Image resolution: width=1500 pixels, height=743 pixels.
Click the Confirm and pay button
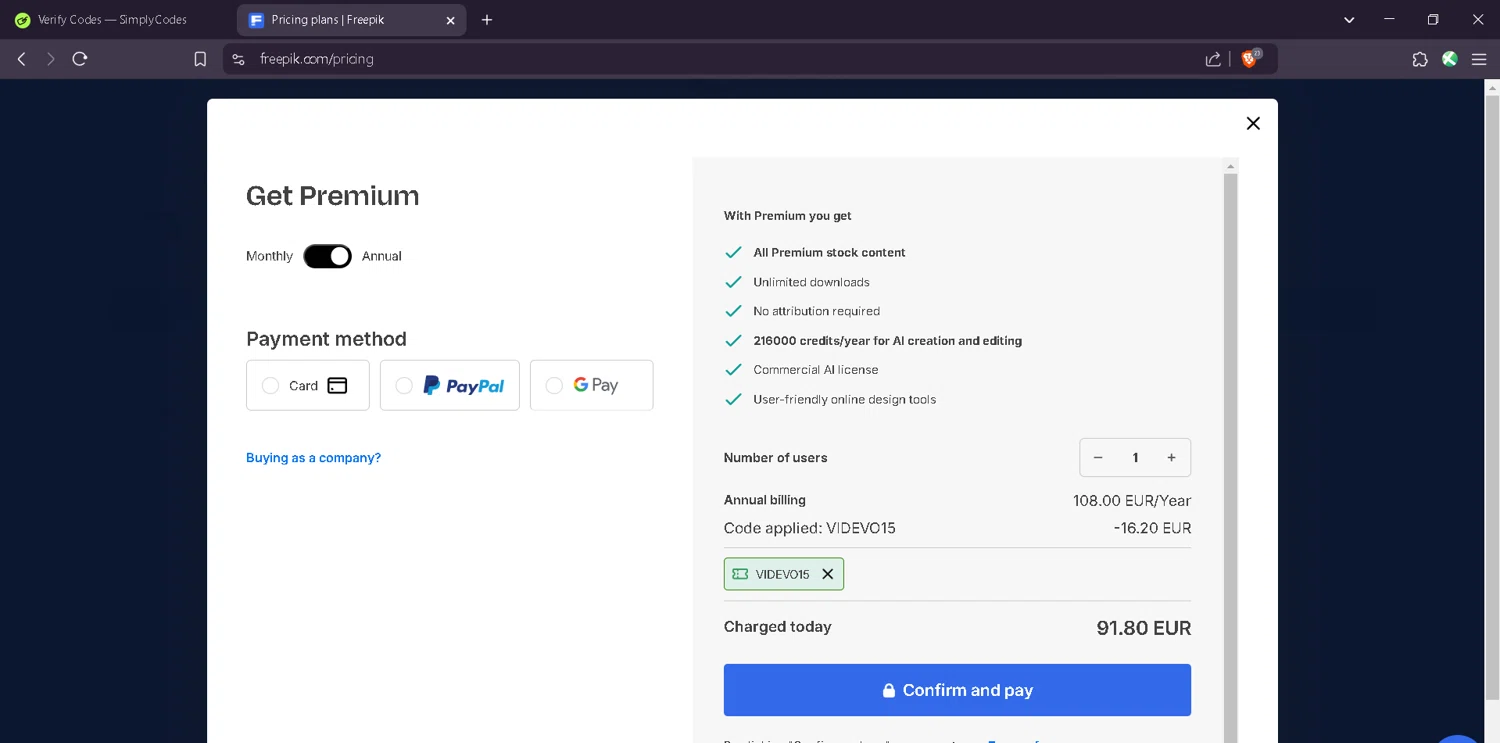click(x=957, y=690)
